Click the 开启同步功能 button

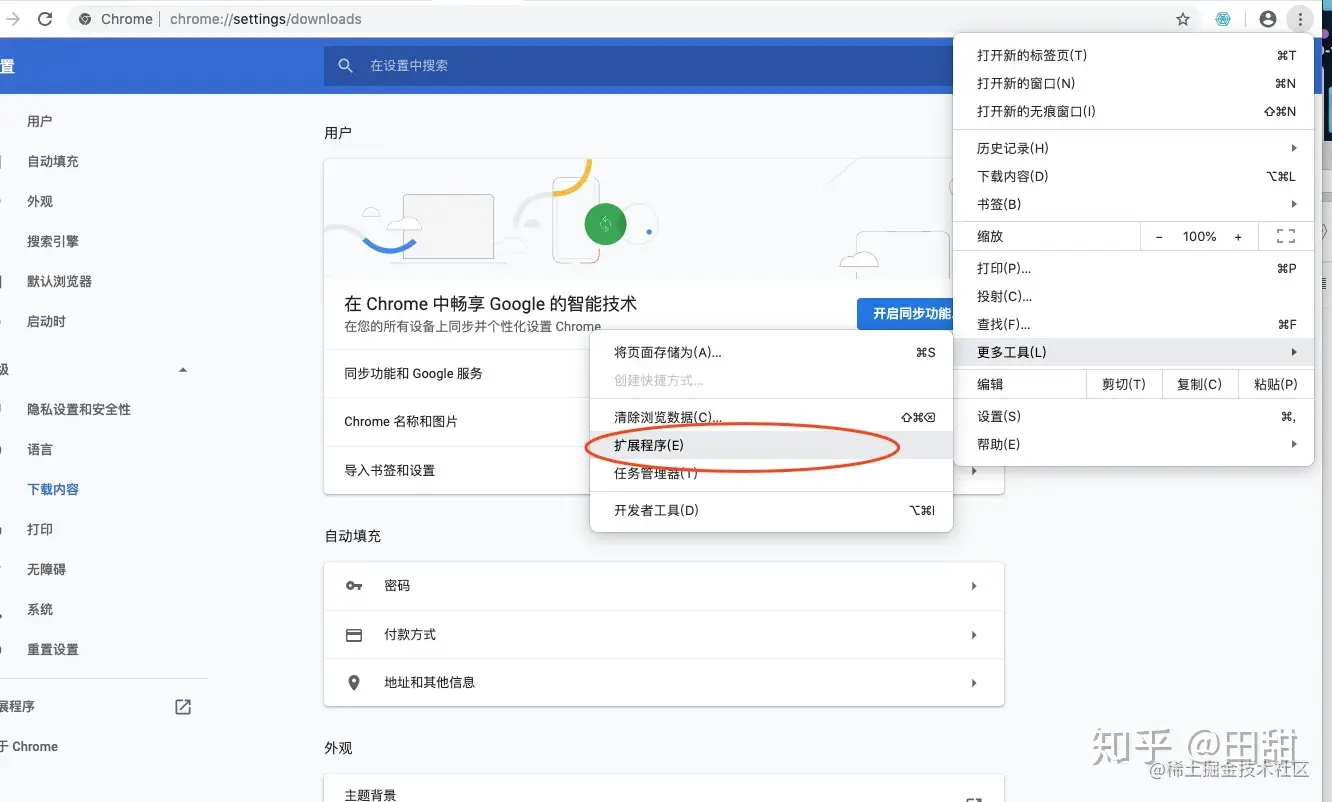click(x=906, y=314)
